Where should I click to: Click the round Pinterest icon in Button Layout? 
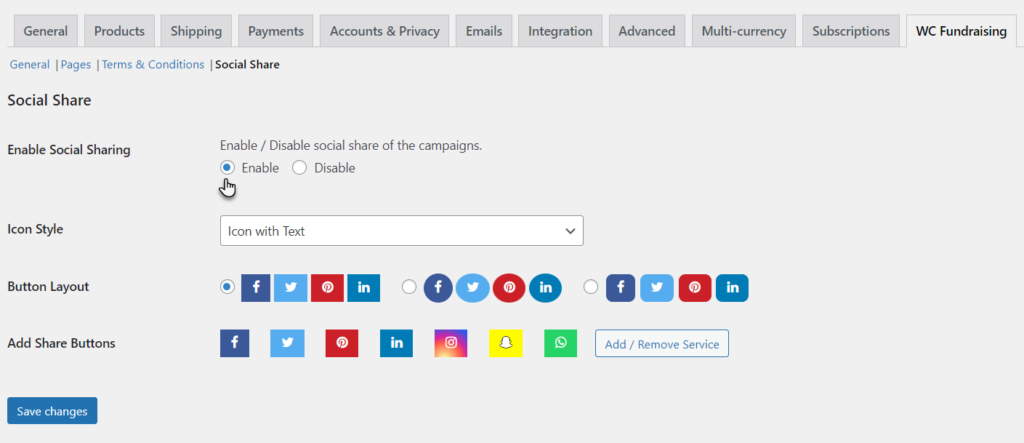[x=509, y=287]
